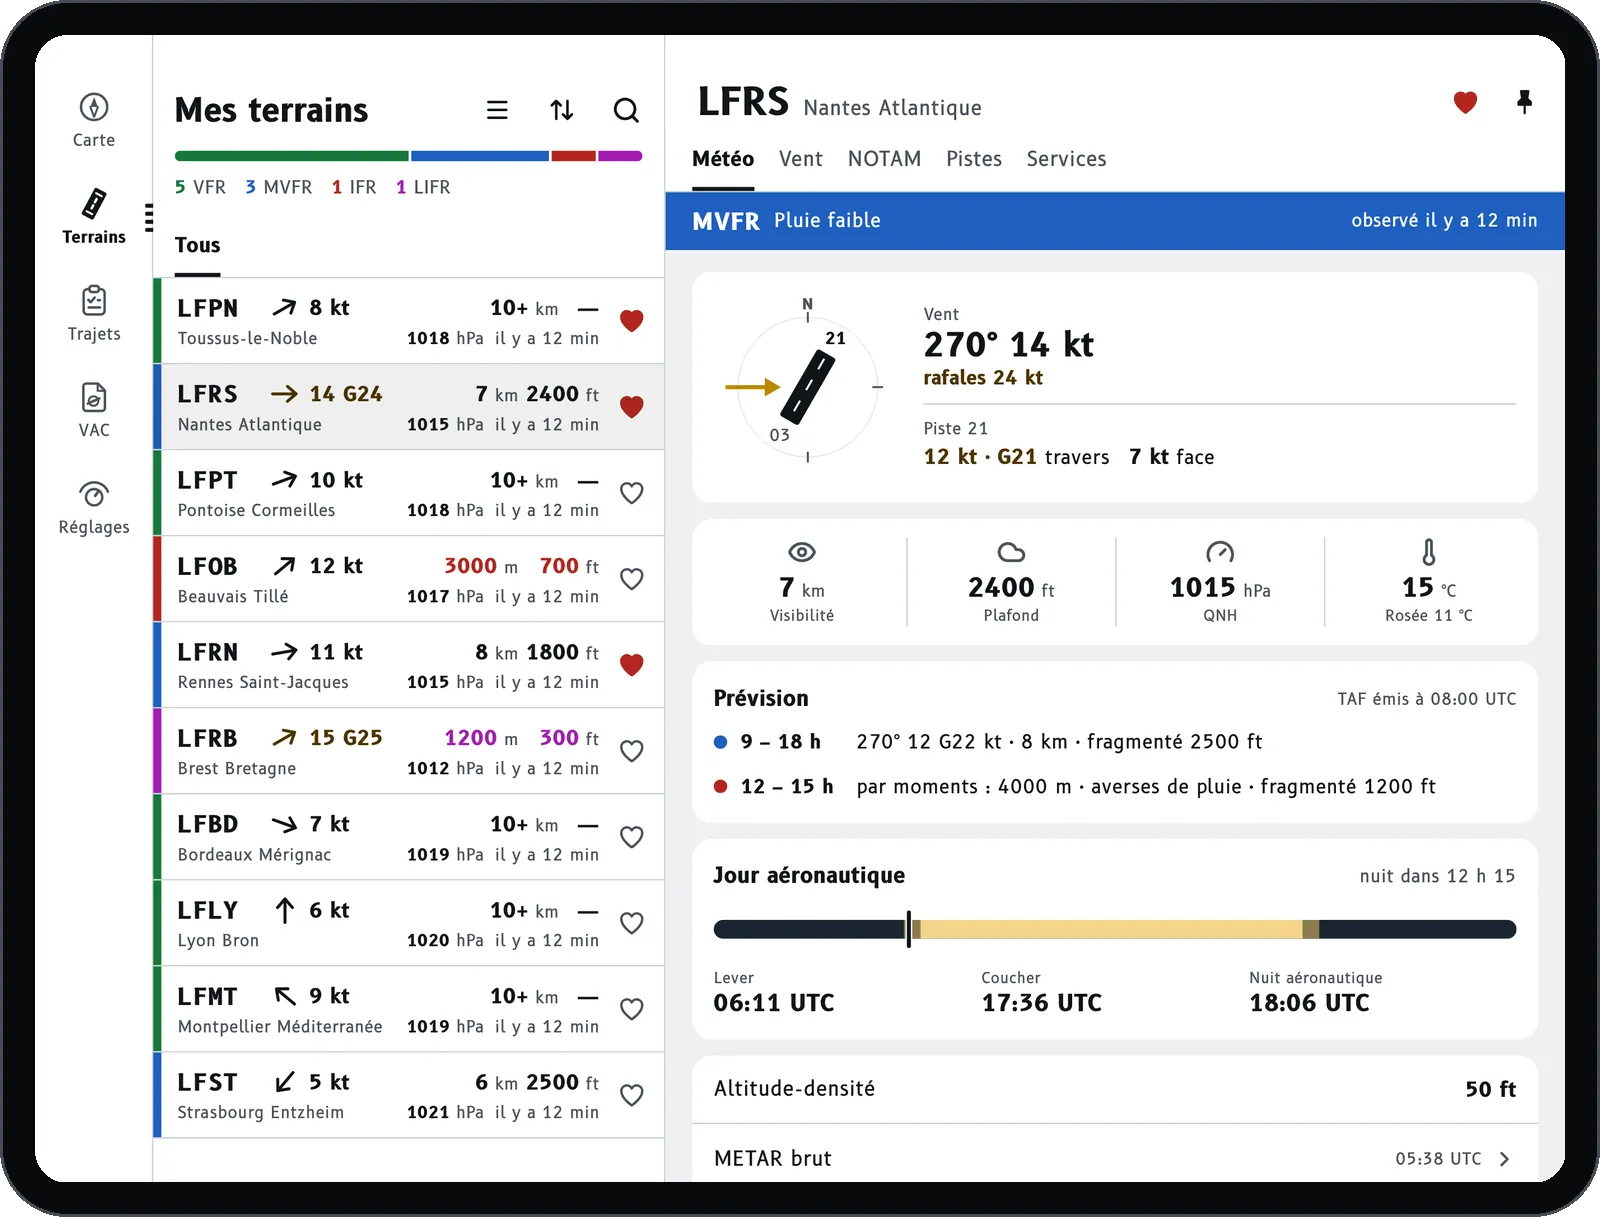Open Réglages settings icon
The width and height of the screenshot is (1600, 1217).
point(94,494)
